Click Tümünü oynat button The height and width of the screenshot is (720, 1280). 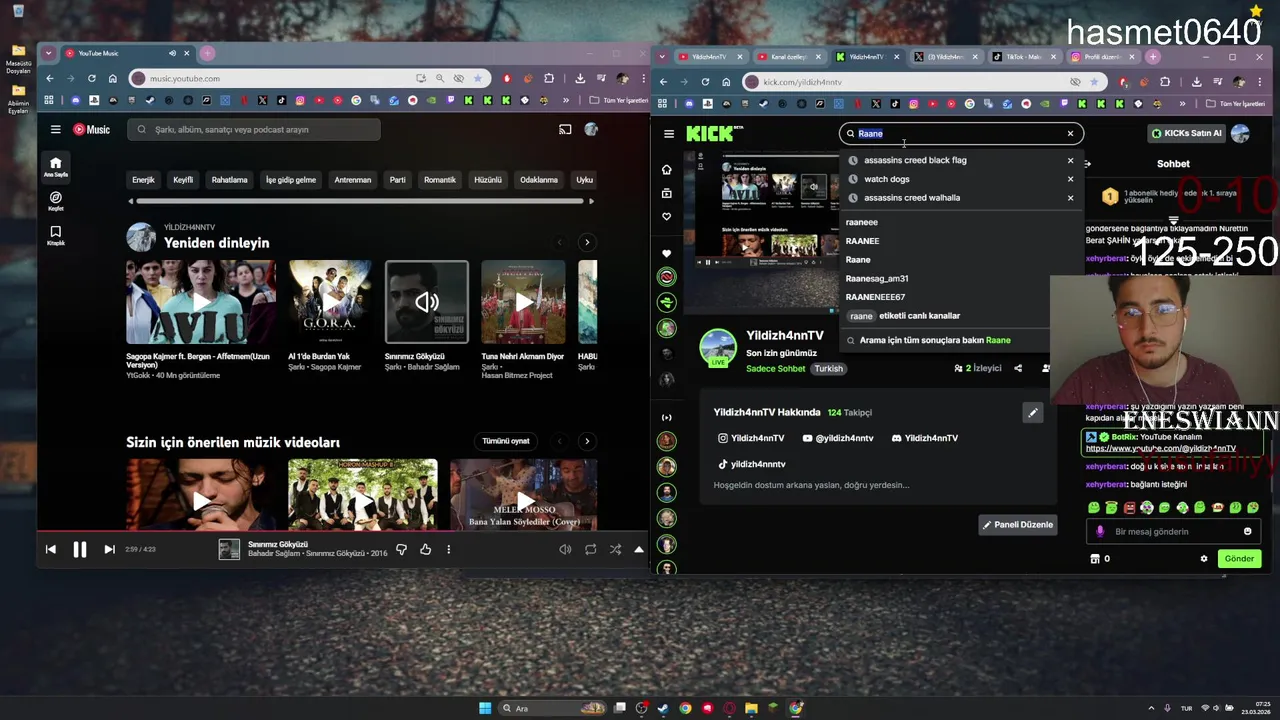506,441
